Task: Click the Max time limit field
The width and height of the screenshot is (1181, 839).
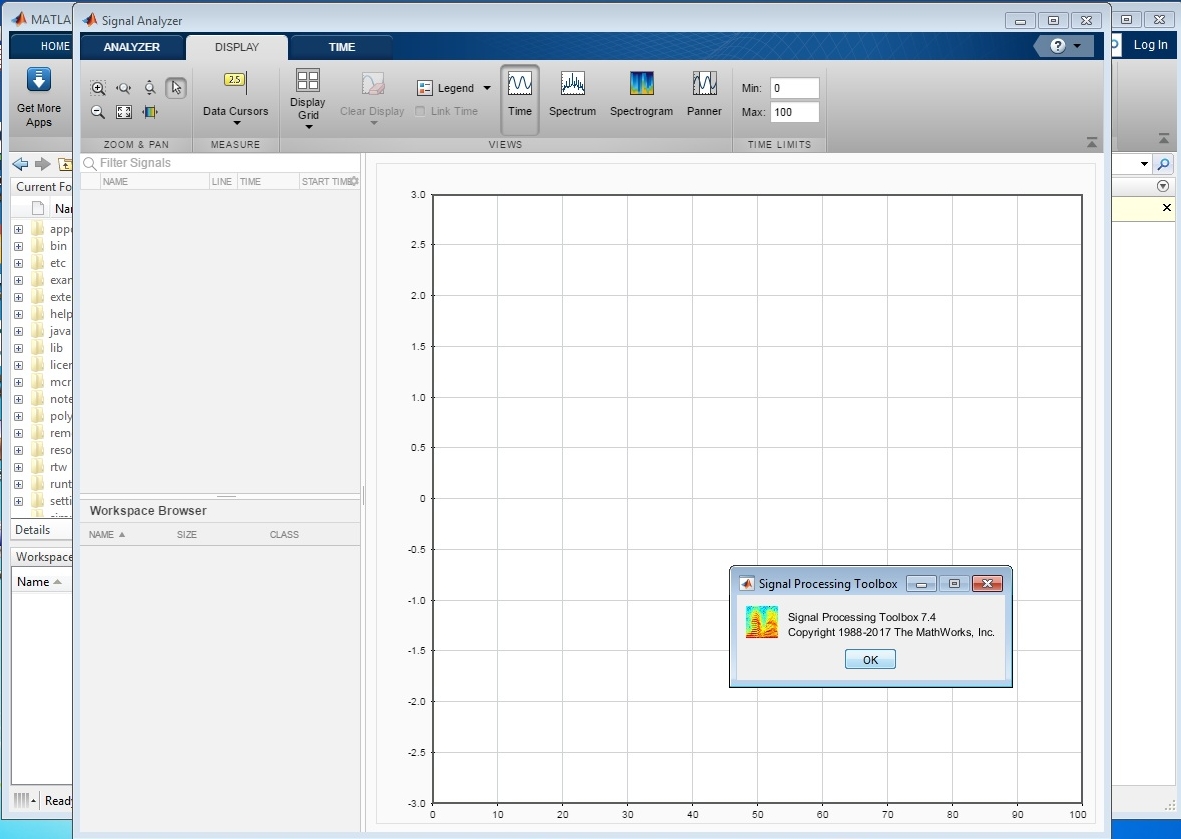Action: point(795,112)
